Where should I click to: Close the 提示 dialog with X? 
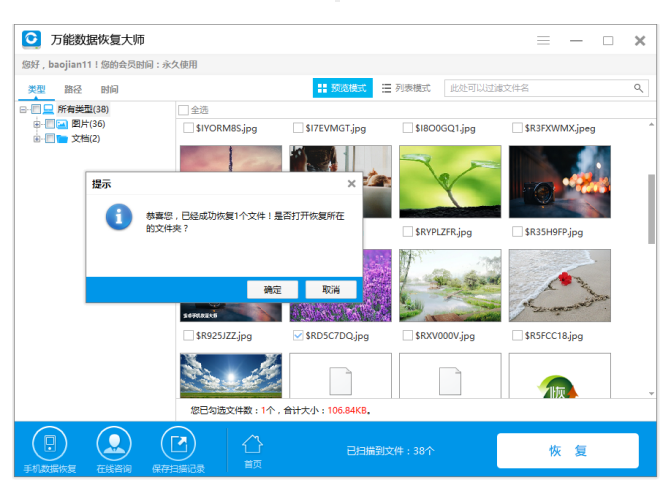coord(351,184)
